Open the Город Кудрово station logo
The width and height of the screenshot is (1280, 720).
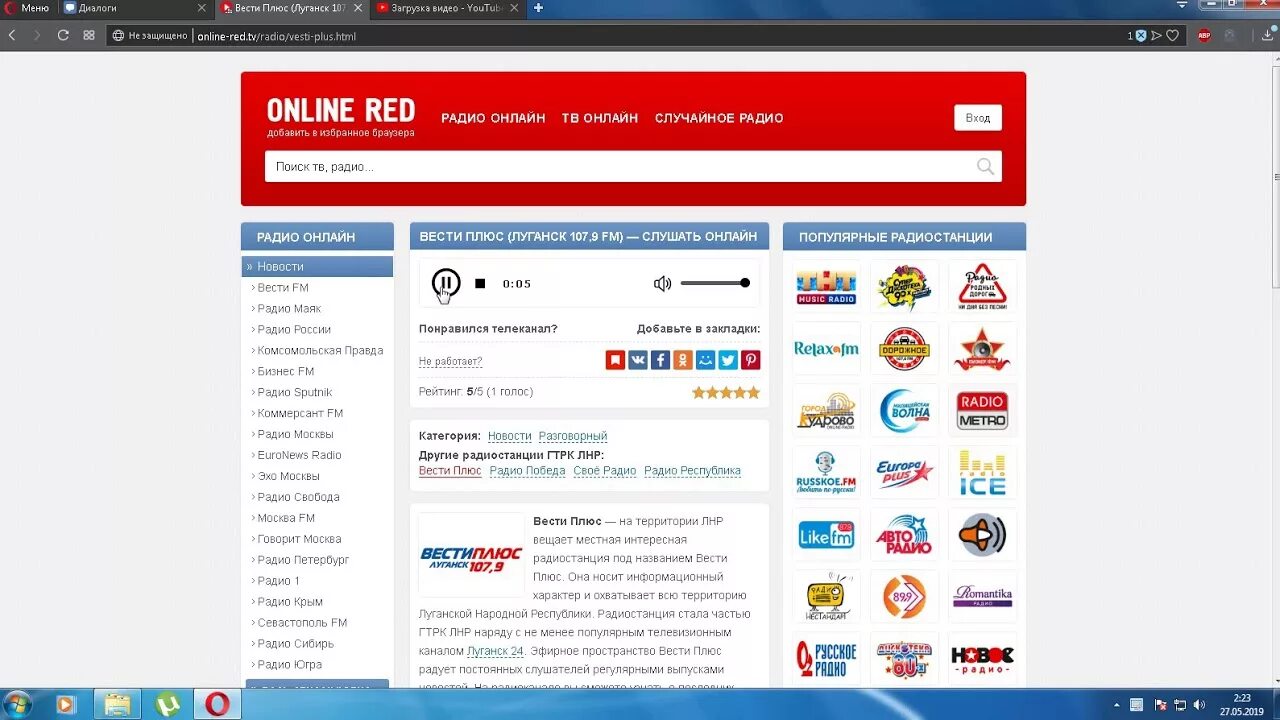(826, 411)
